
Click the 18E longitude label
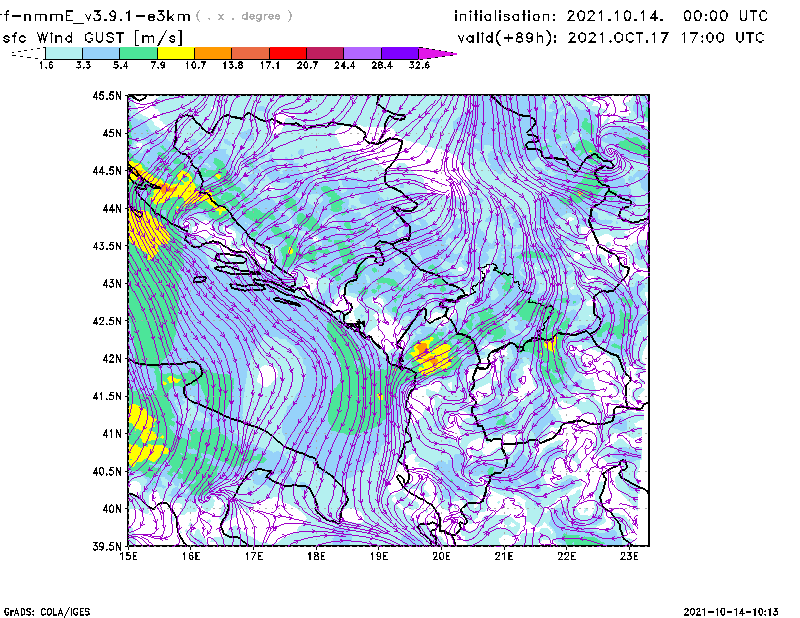pyautogui.click(x=316, y=556)
